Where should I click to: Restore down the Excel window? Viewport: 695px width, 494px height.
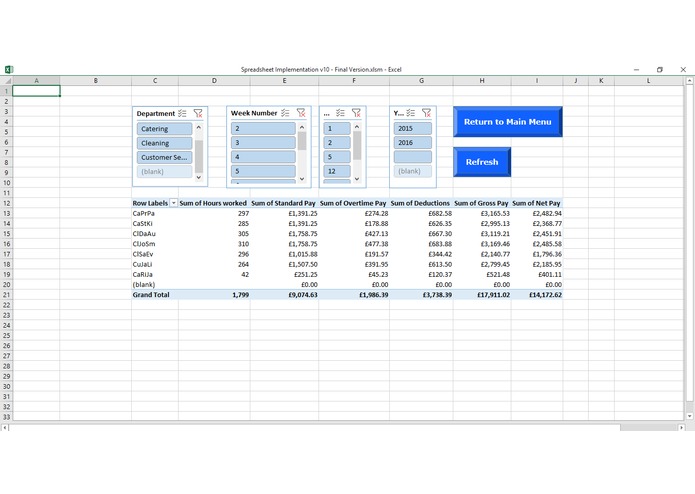click(660, 70)
